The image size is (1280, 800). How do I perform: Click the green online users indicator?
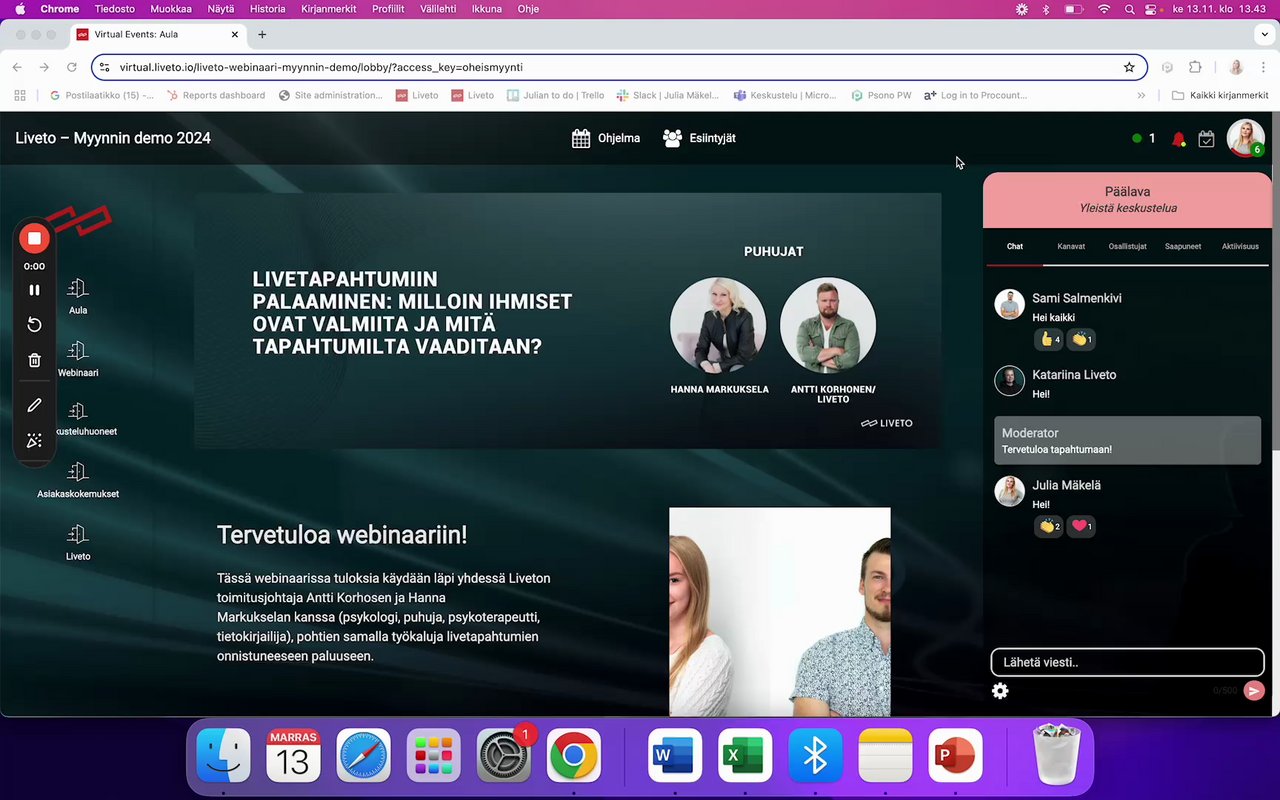(1137, 139)
